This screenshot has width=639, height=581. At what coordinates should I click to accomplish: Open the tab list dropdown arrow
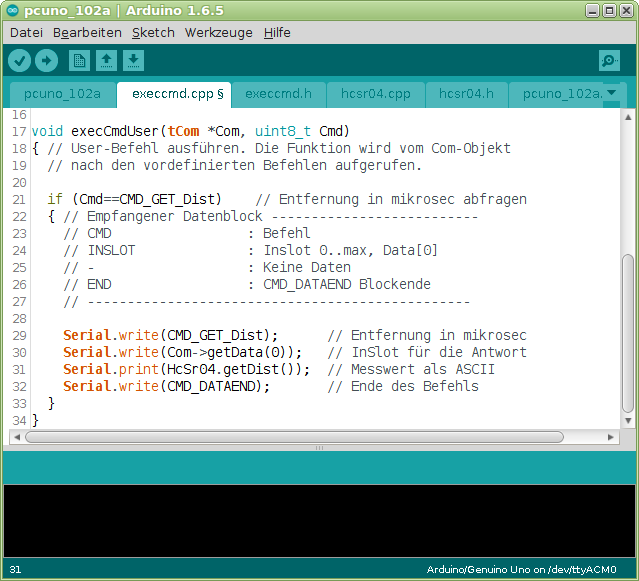[x=611, y=93]
